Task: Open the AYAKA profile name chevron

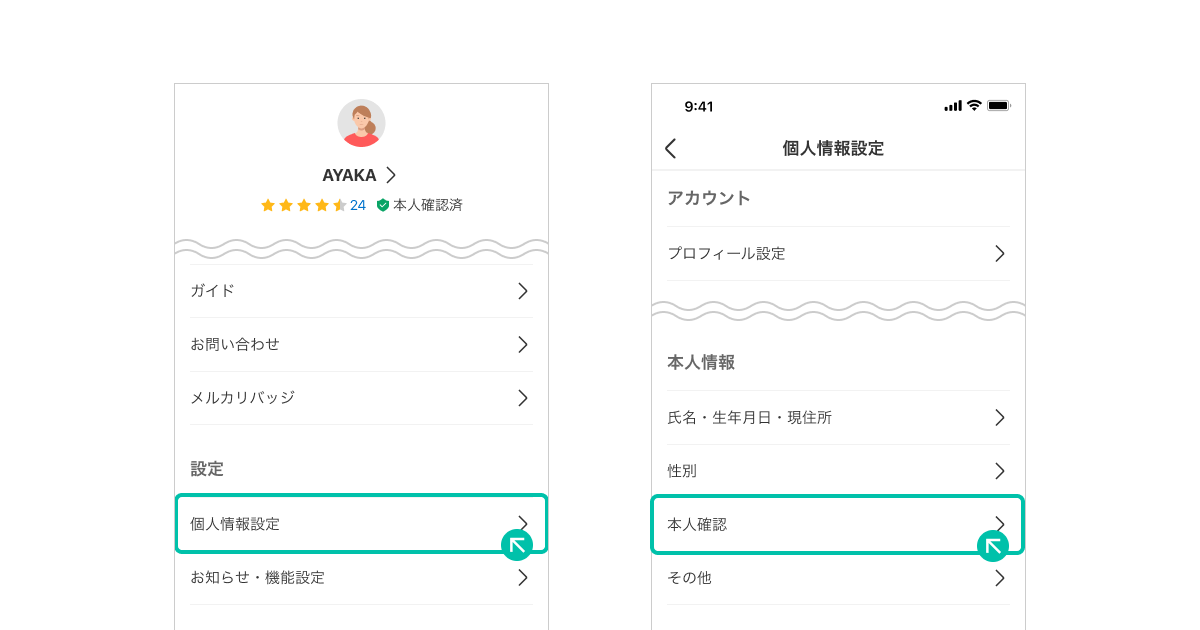Action: click(x=391, y=175)
